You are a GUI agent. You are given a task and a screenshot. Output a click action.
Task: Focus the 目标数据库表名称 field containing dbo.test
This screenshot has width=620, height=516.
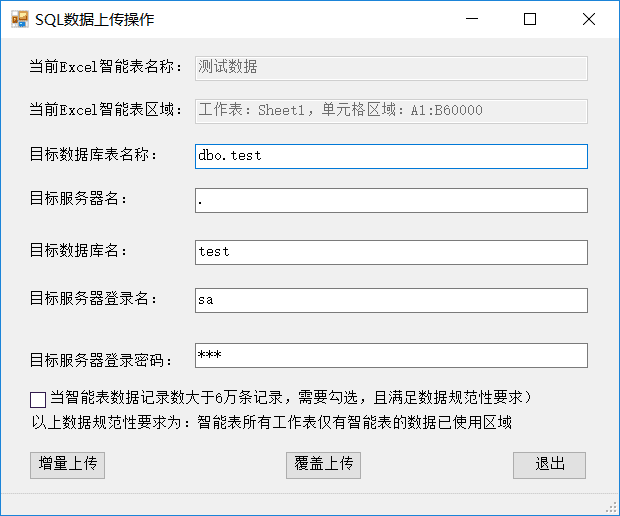click(x=391, y=157)
